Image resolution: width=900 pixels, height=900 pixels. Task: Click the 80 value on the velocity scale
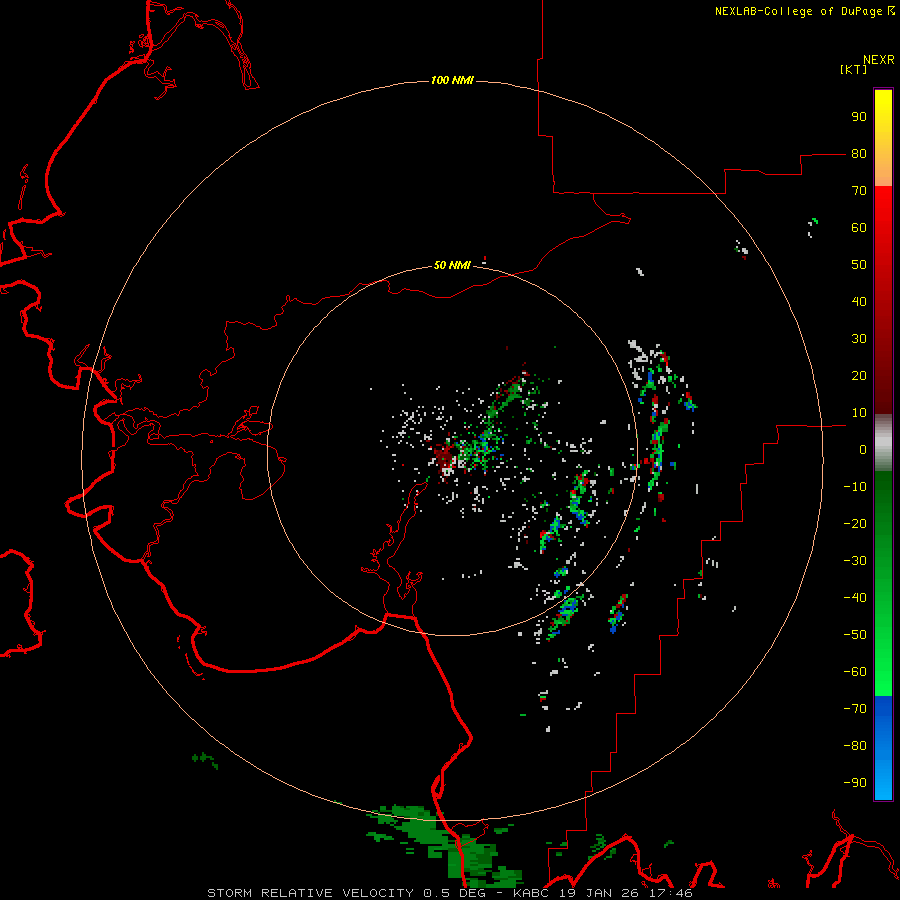point(859,153)
